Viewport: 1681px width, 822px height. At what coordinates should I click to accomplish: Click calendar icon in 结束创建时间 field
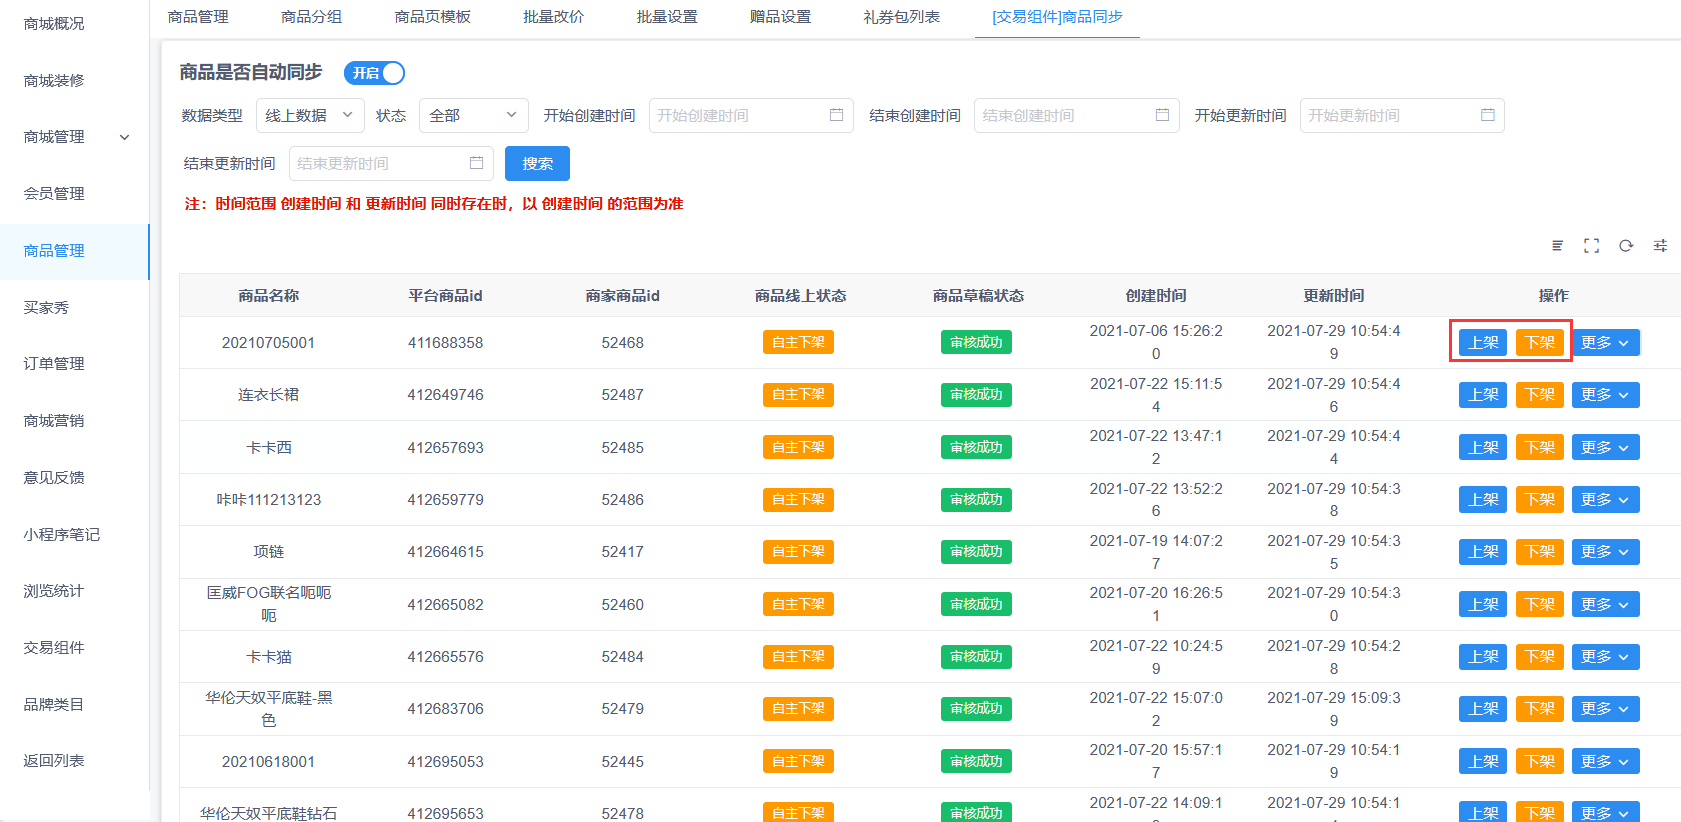pos(1162,115)
